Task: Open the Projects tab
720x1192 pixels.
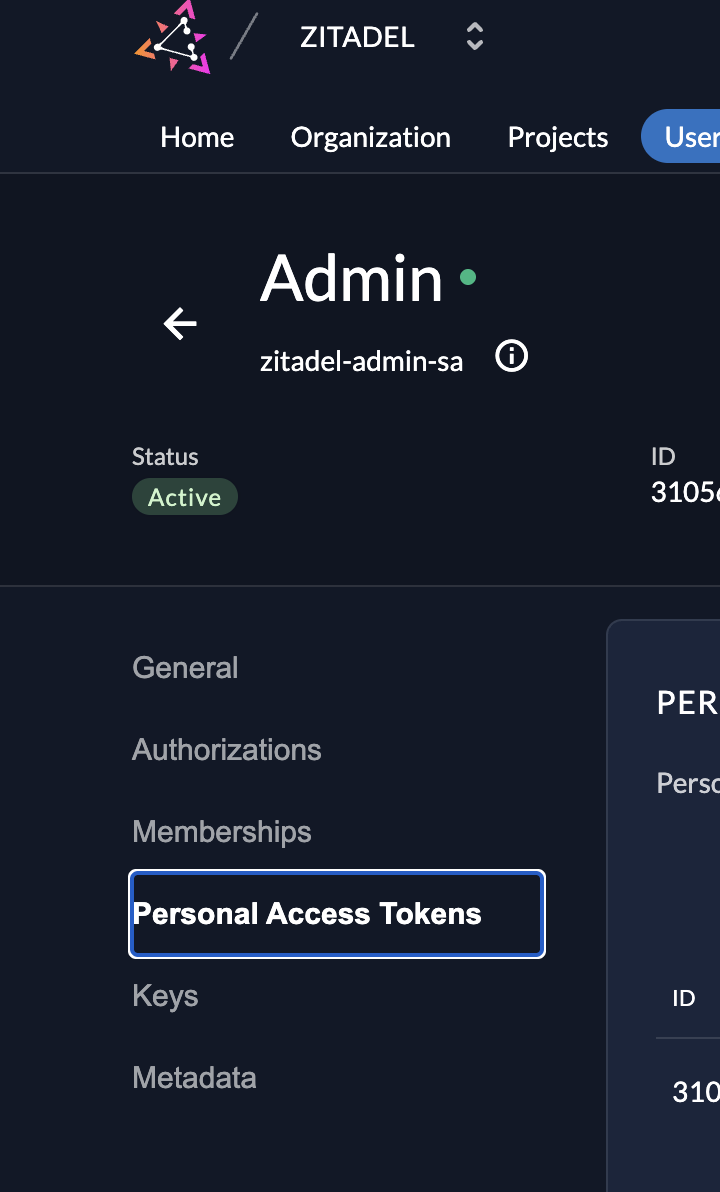Action: (557, 137)
